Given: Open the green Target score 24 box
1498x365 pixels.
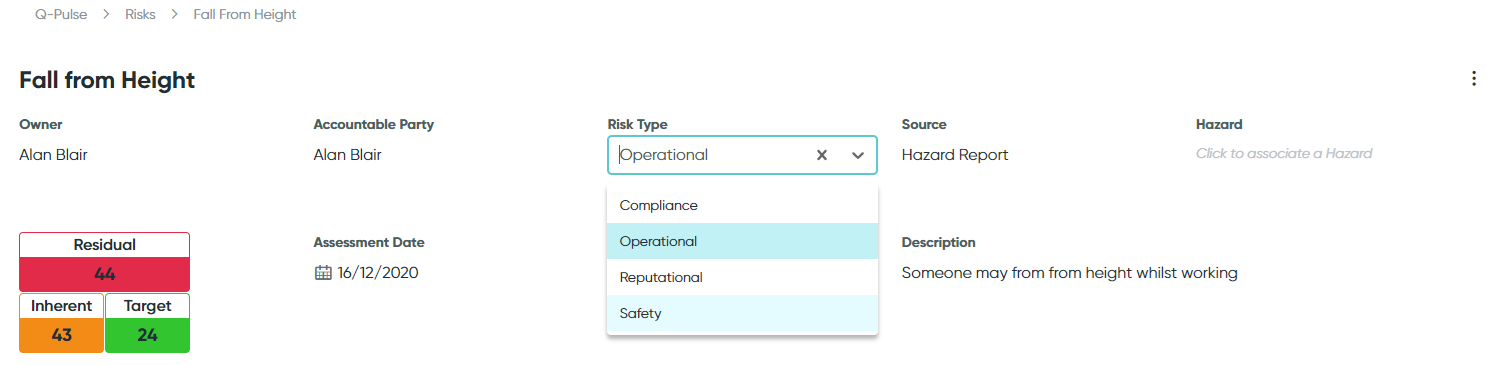Looking at the screenshot, I should tap(147, 335).
